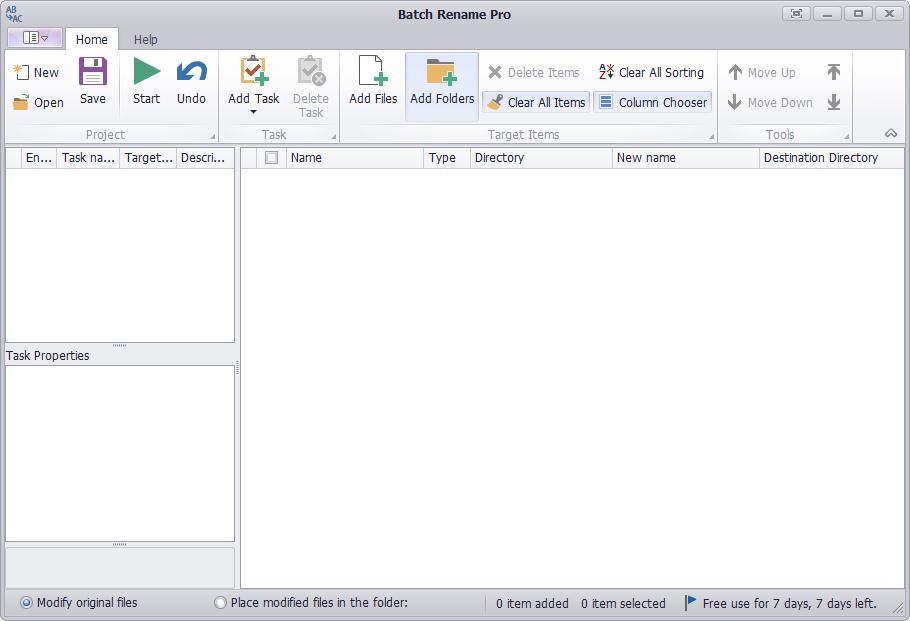The height and width of the screenshot is (621, 910).
Task: Click Clear All Sorting
Action: (651, 73)
